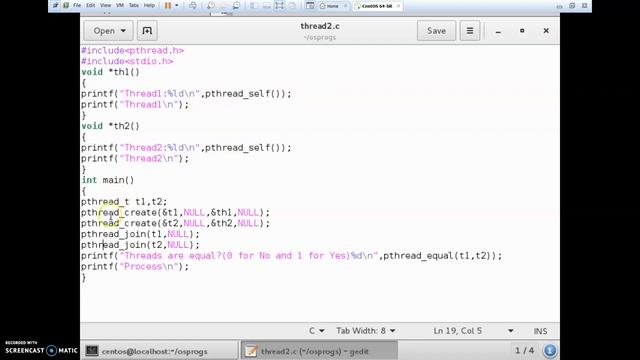
Task: Enter VMware full screen mode
Action: click(x=279, y=6)
